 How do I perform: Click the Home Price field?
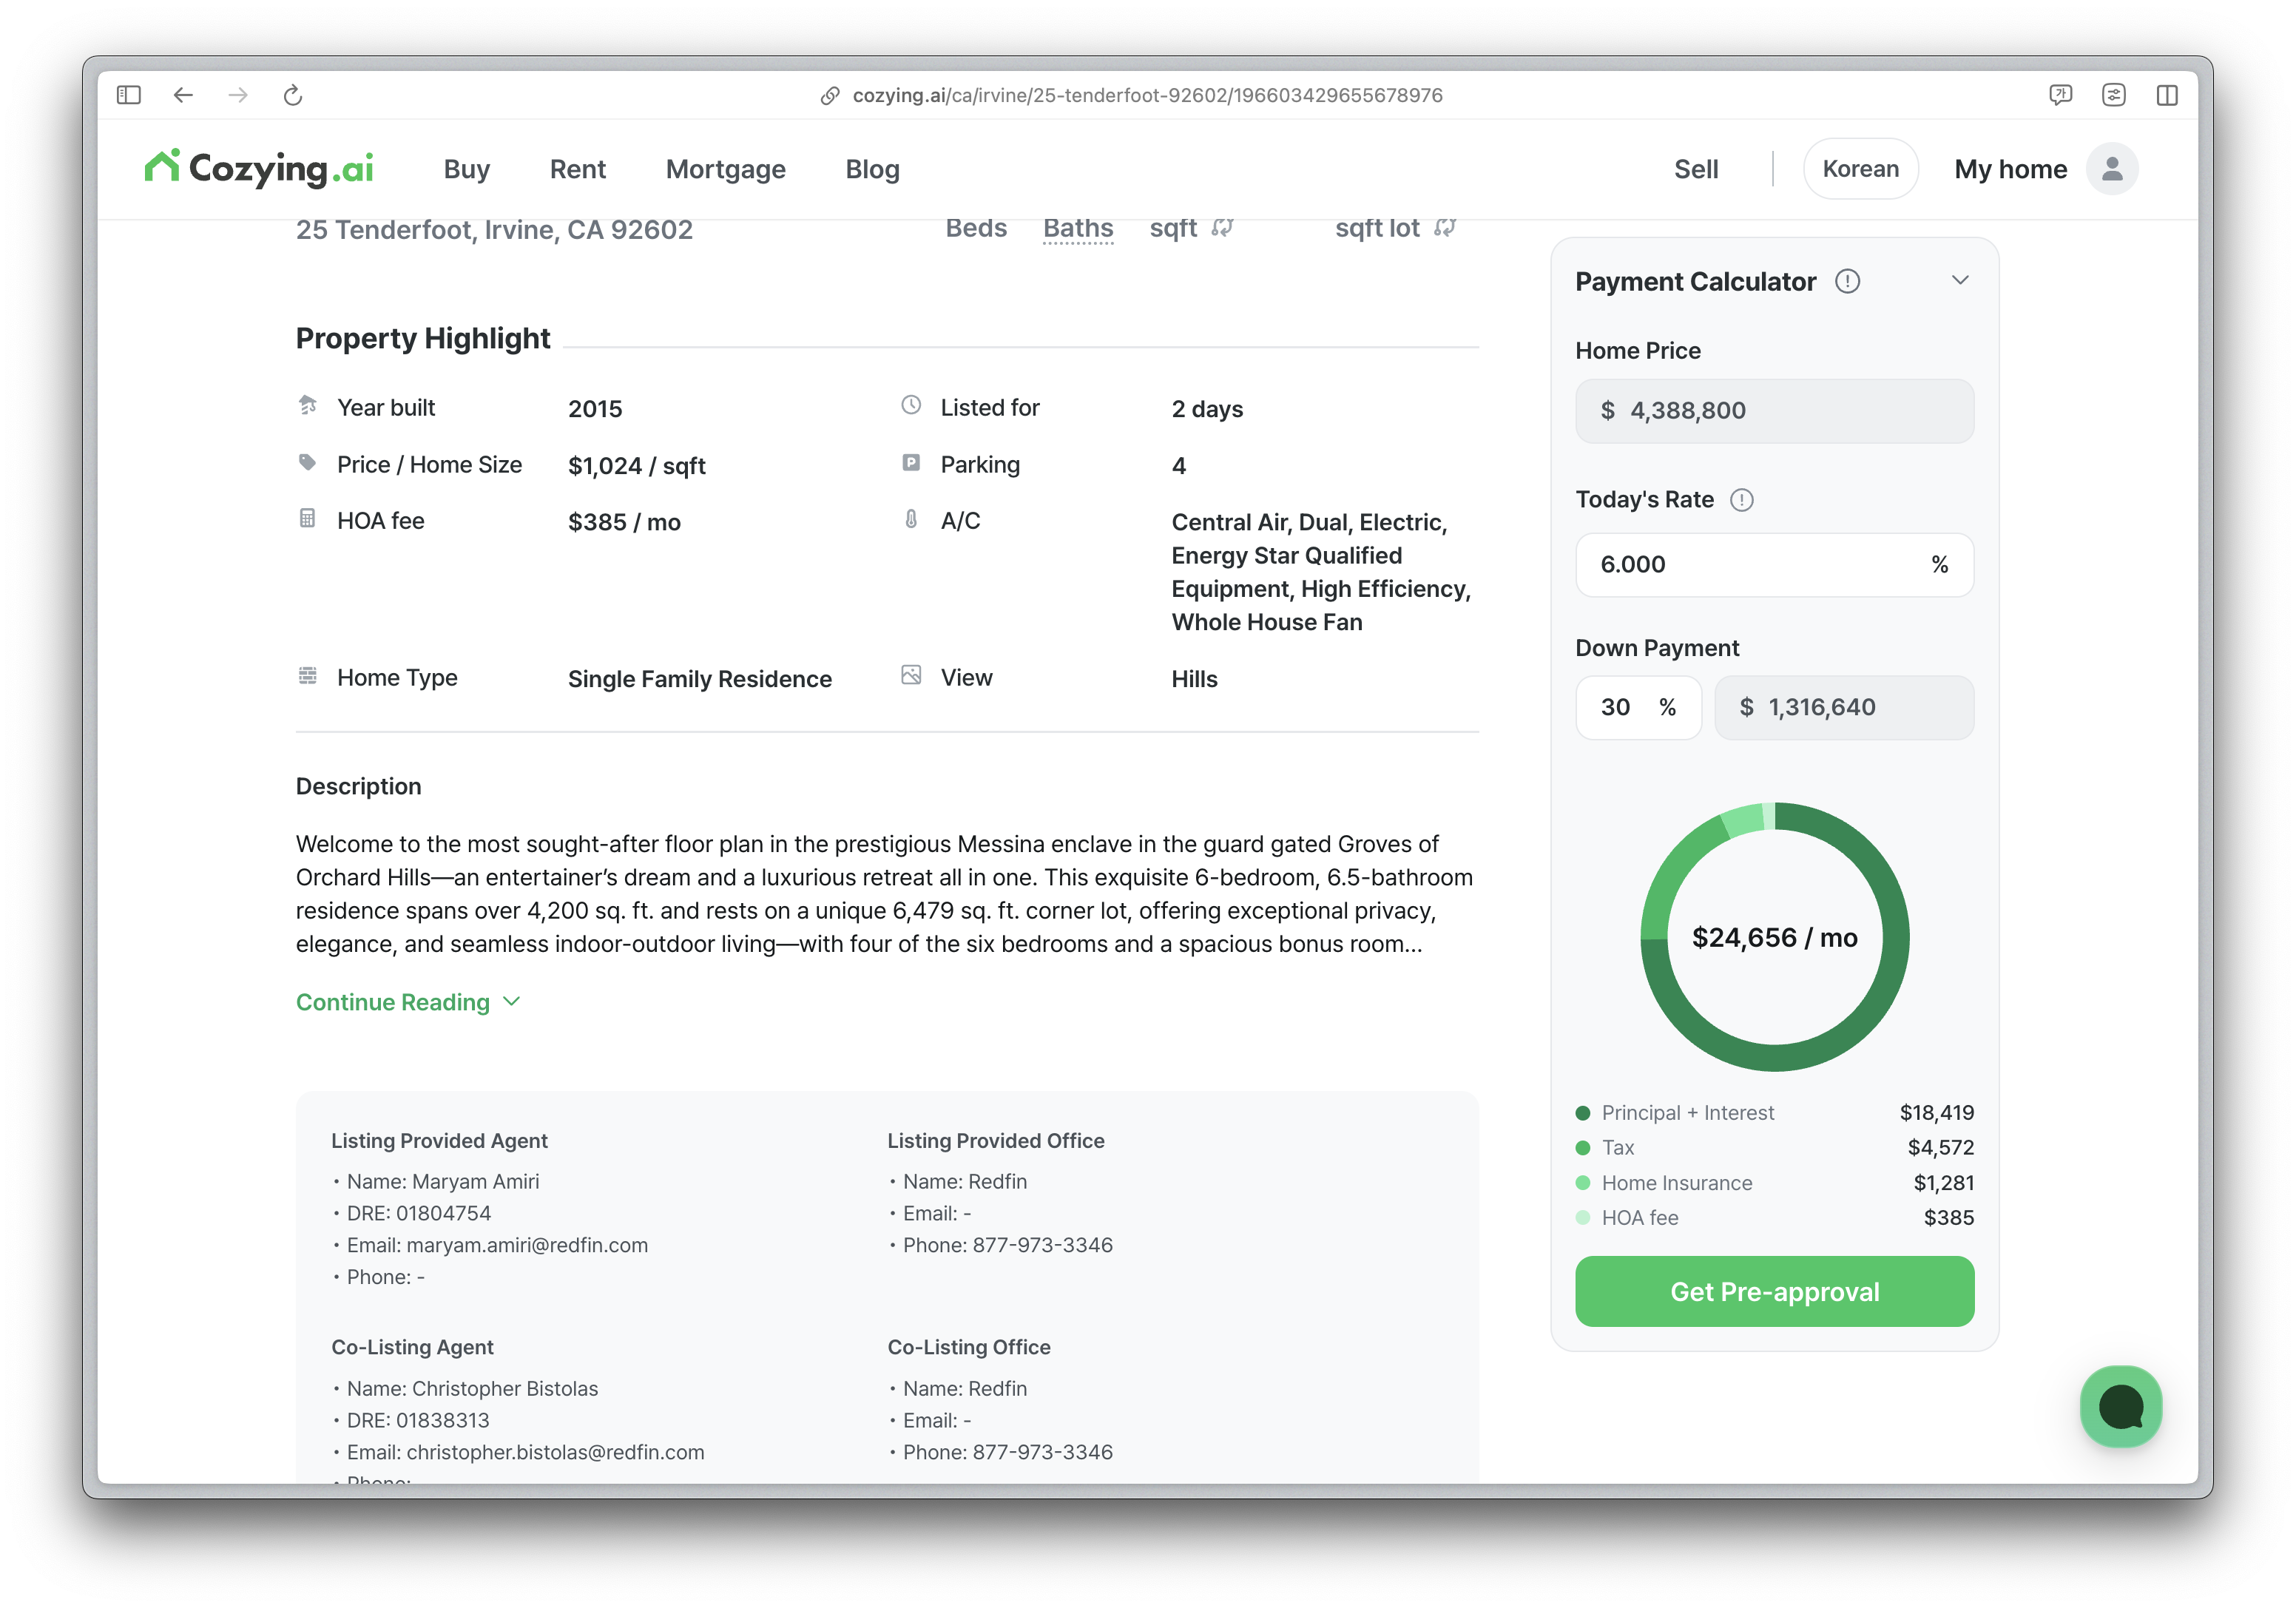click(x=1774, y=411)
